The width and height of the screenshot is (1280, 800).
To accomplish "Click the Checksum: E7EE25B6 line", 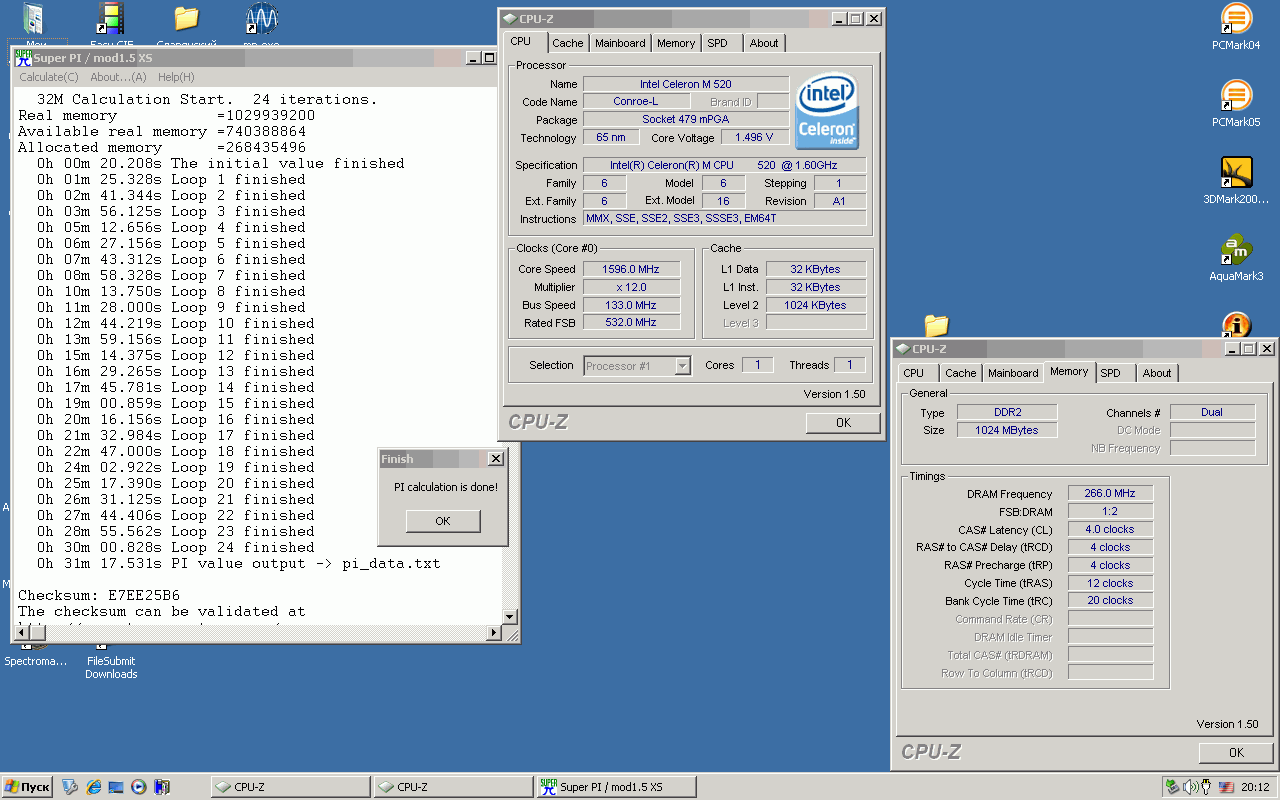I will tap(99, 595).
